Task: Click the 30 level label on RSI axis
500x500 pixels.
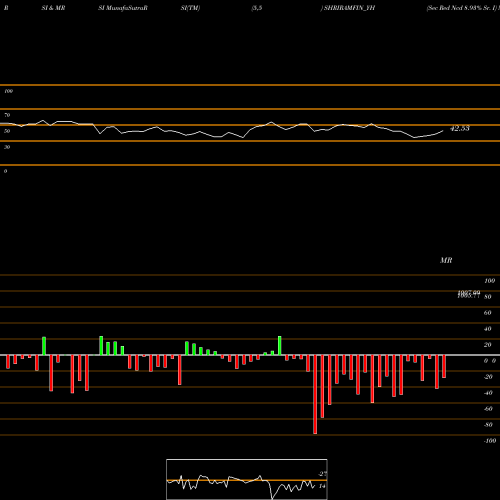Action: click(x=7, y=147)
